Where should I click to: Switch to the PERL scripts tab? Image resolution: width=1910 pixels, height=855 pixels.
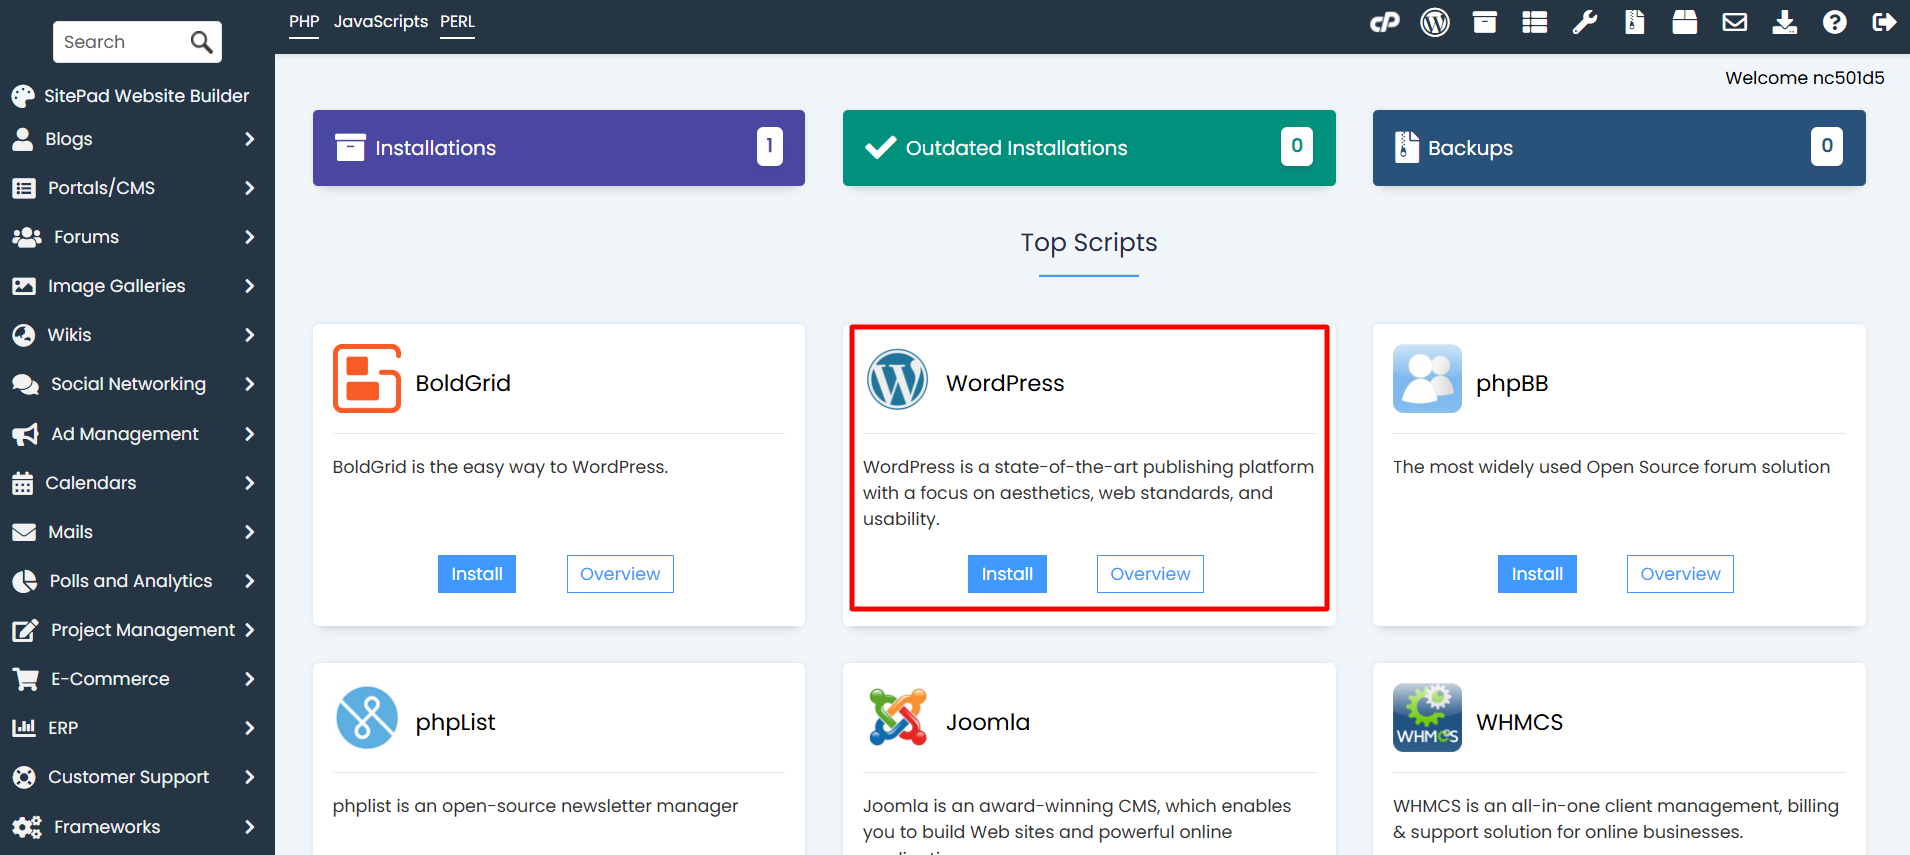(x=457, y=21)
